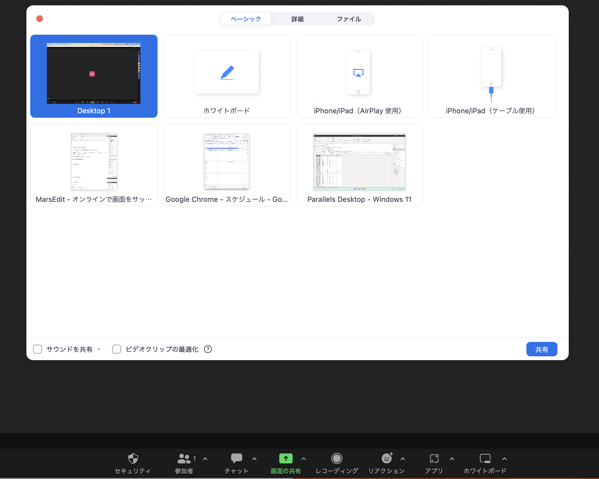
Task: Open the Participants panel icon
Action: (184, 458)
